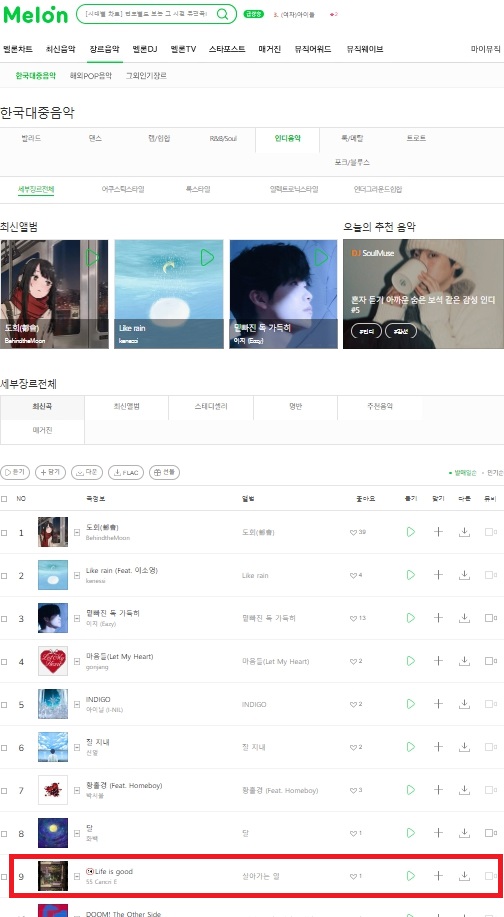Play the Like rain album thumbnail

point(207,257)
